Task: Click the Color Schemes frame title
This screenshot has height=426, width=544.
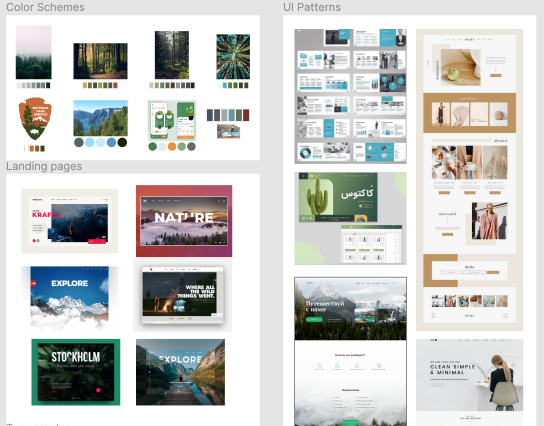Action: [x=45, y=7]
